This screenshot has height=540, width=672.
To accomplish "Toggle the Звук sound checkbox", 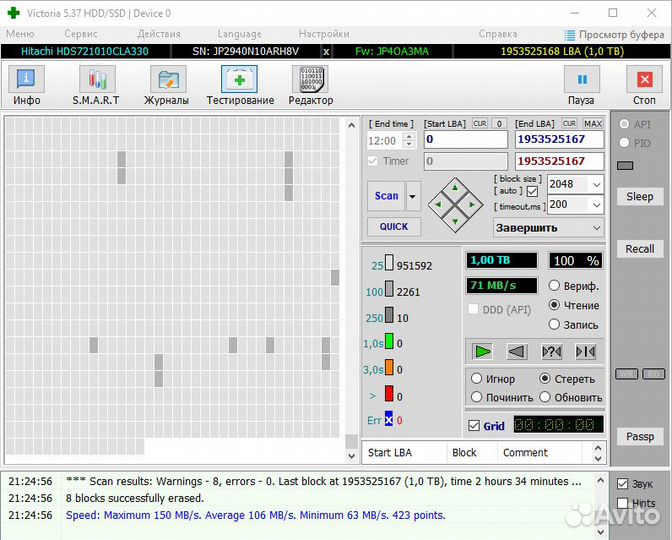I will point(622,484).
